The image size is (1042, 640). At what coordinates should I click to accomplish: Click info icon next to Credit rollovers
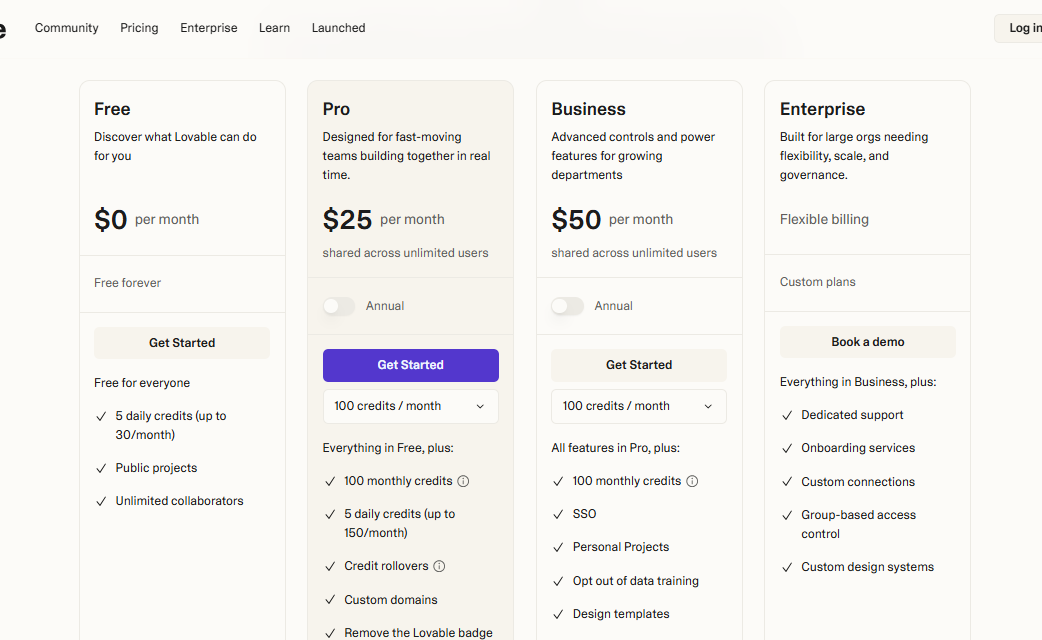(x=439, y=566)
